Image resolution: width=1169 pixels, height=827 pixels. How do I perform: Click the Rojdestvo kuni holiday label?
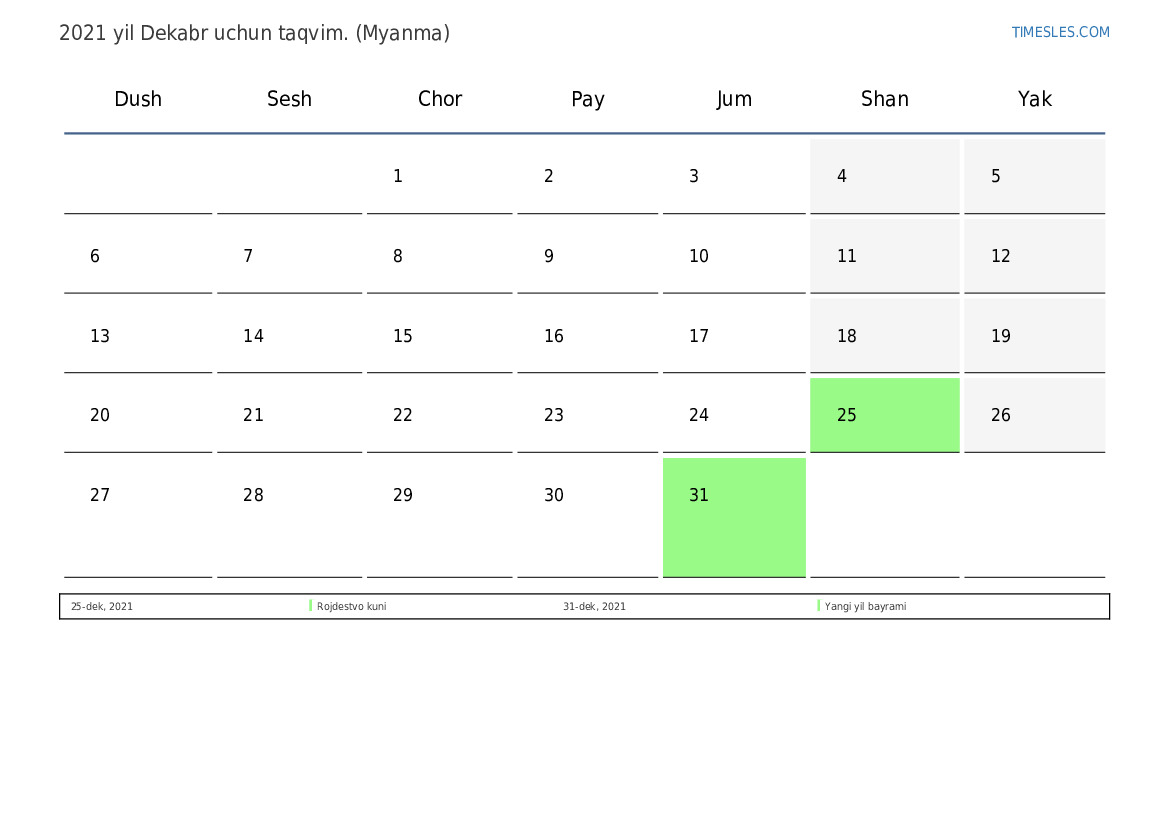pyautogui.click(x=351, y=606)
